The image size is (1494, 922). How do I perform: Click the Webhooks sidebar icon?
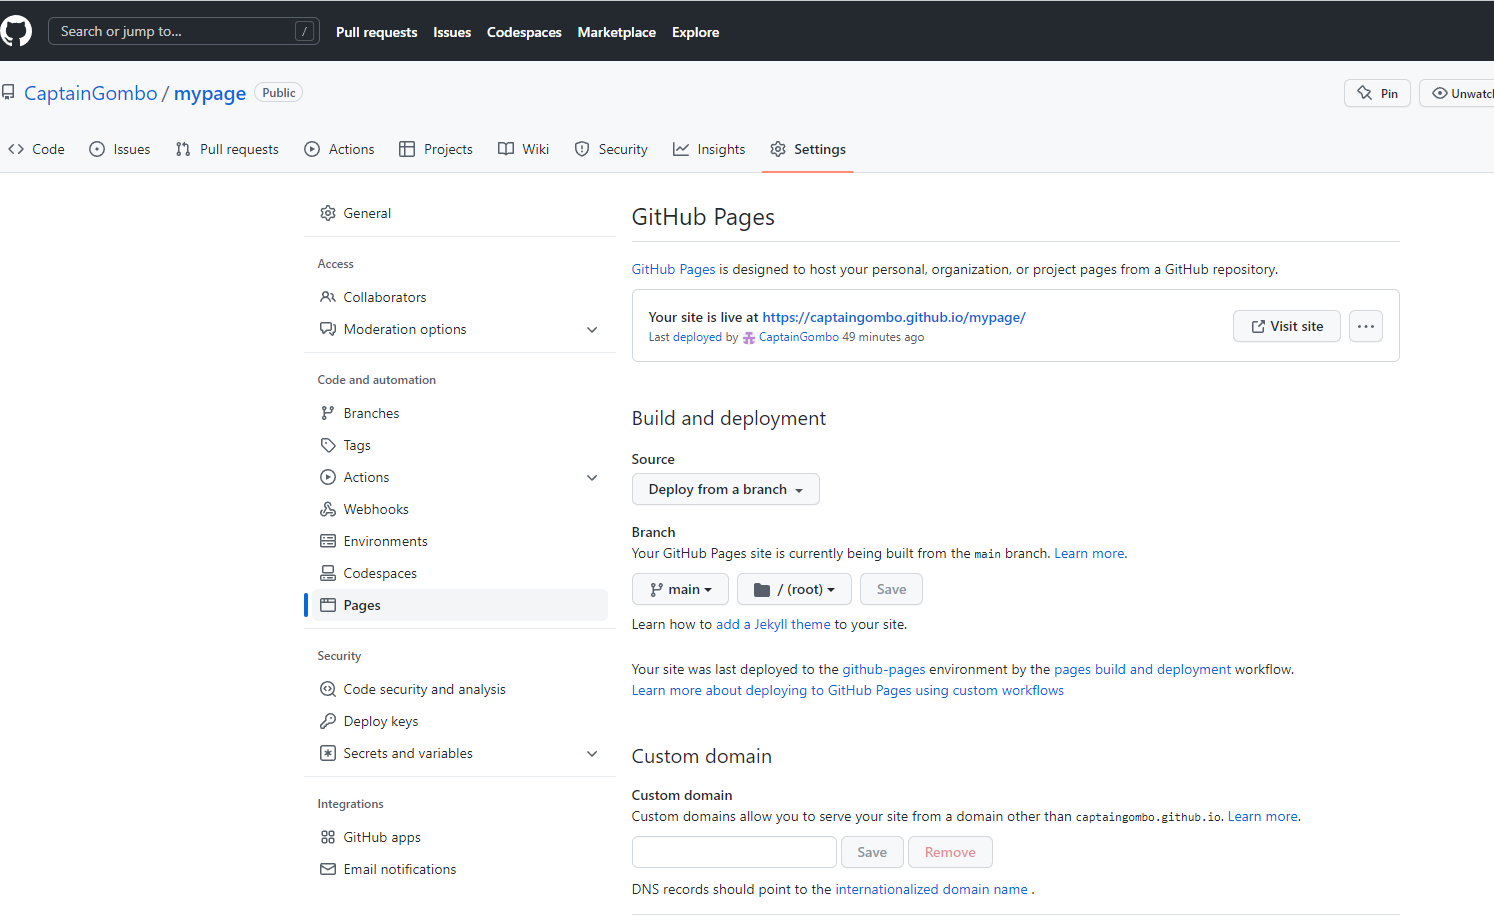(x=328, y=509)
